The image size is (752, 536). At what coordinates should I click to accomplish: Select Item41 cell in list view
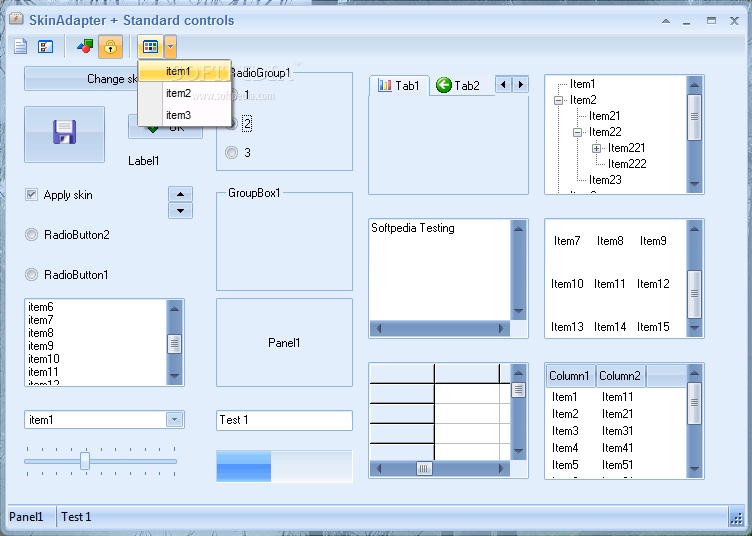[617, 448]
